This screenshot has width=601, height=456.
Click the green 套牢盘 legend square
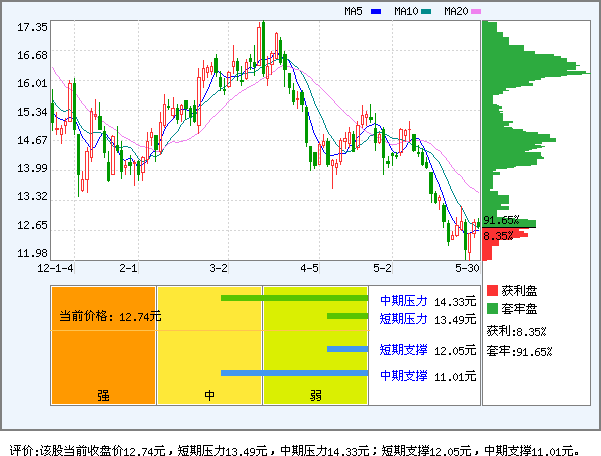492,308
